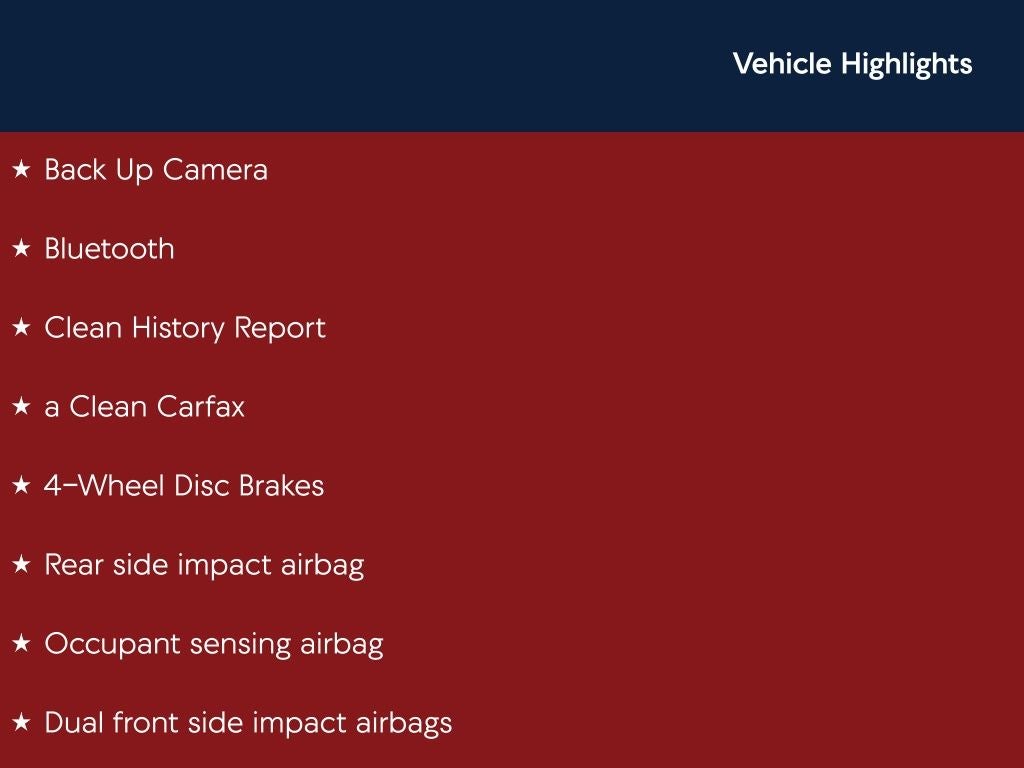Viewport: 1024px width, 768px height.
Task: Click the a Clean Carfax text
Action: tap(144, 407)
